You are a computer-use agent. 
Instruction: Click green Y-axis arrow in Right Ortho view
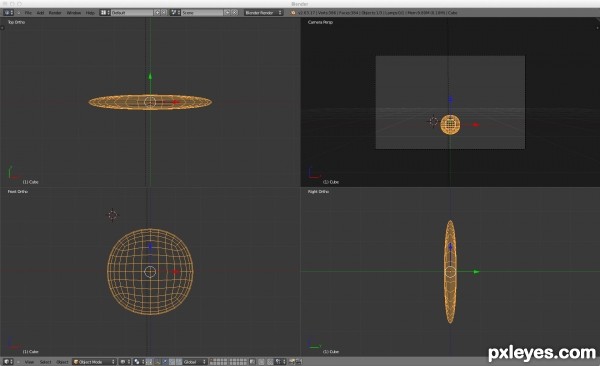(x=476, y=272)
